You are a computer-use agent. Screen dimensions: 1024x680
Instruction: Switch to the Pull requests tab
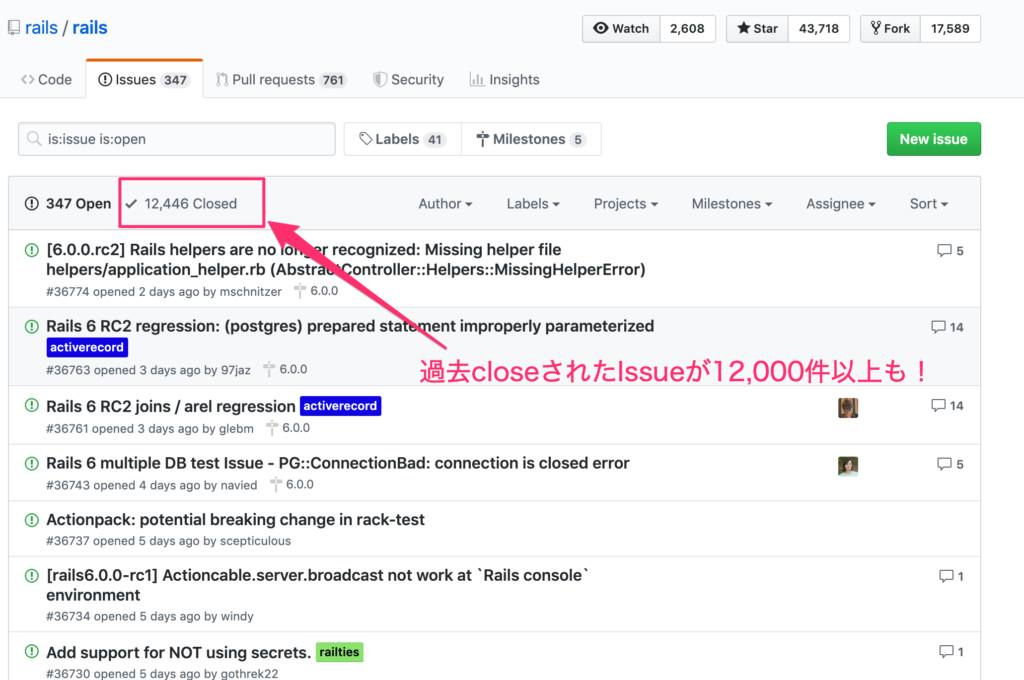point(280,80)
